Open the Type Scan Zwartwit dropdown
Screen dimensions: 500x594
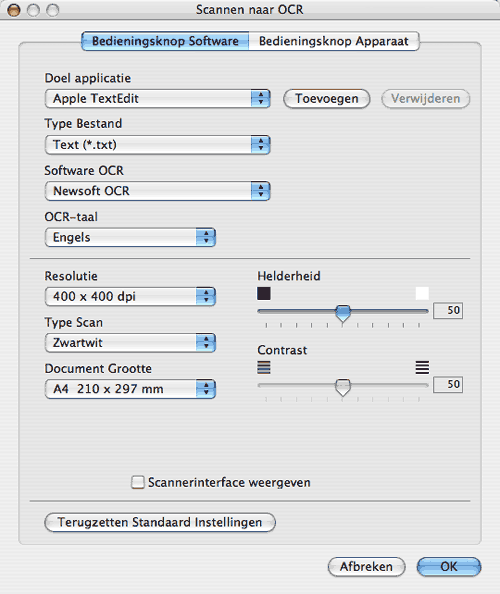130,343
